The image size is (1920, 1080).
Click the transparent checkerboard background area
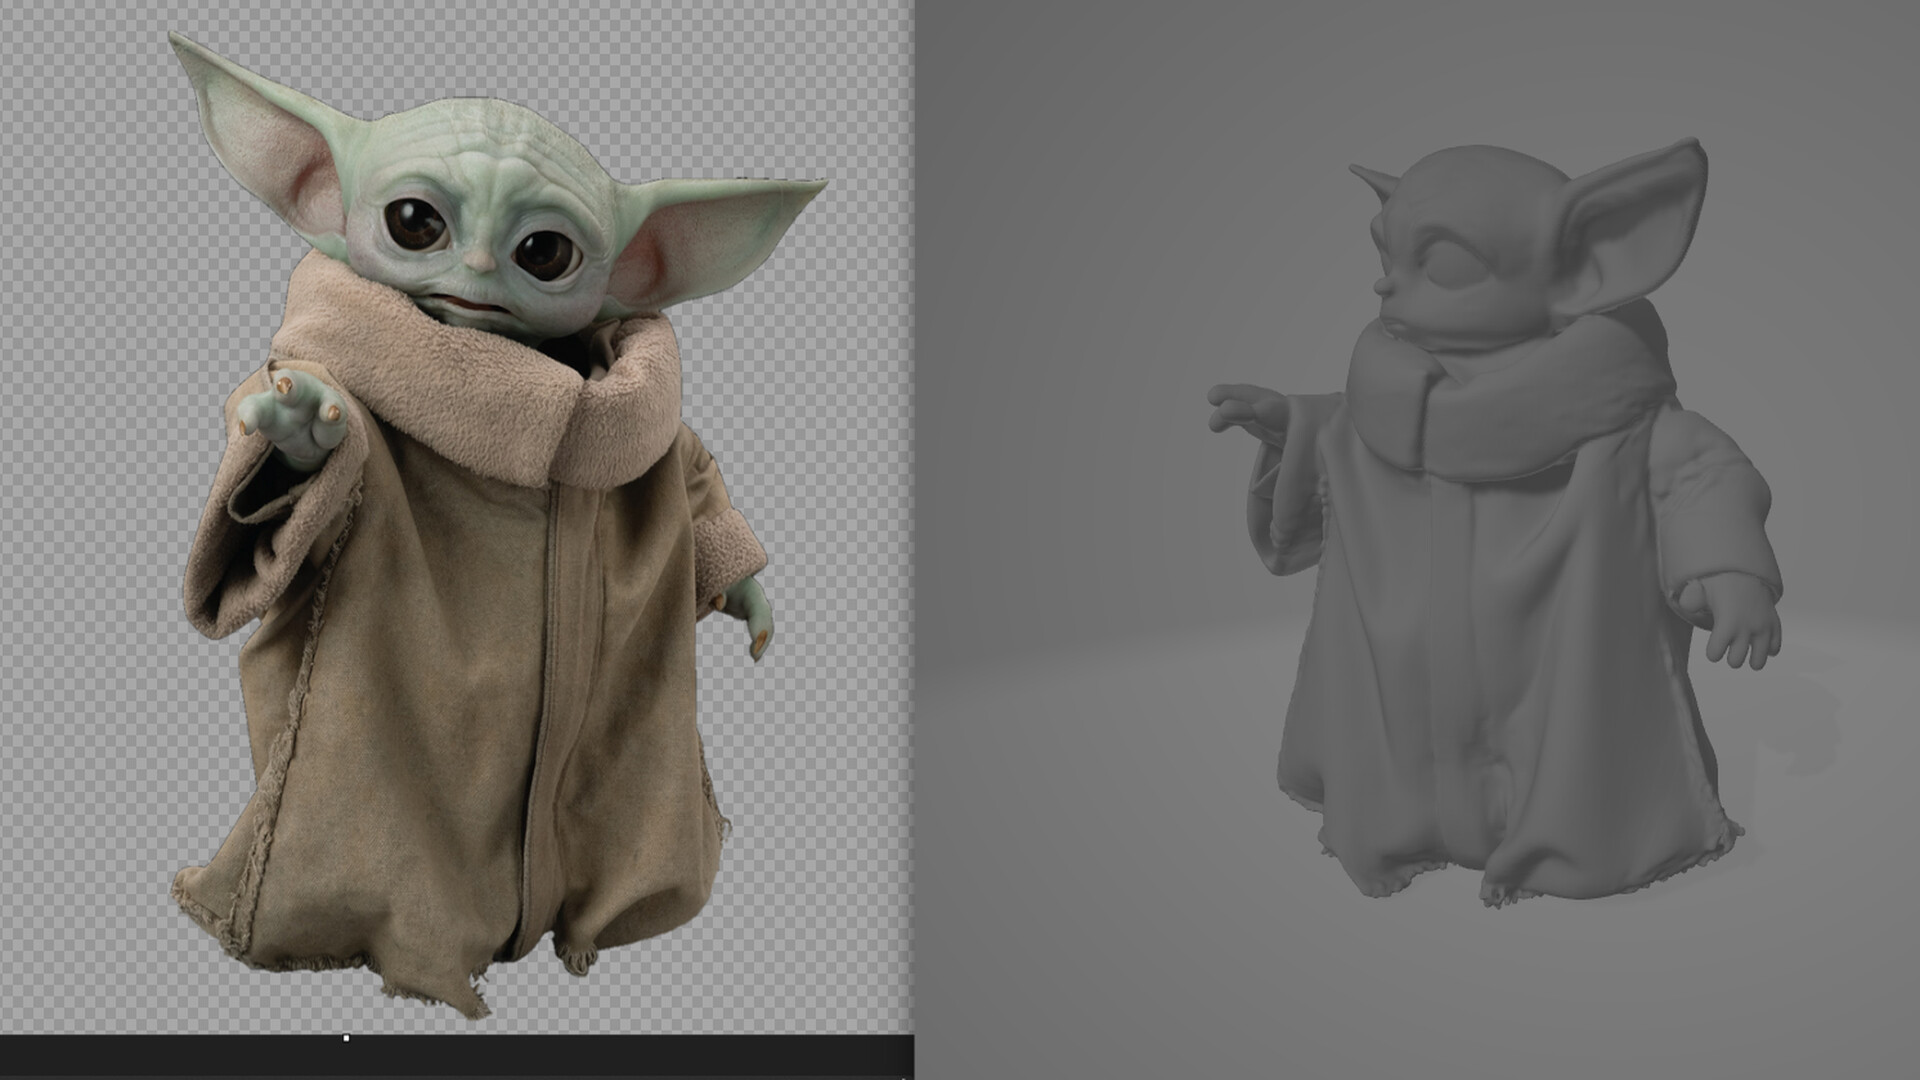[90, 500]
